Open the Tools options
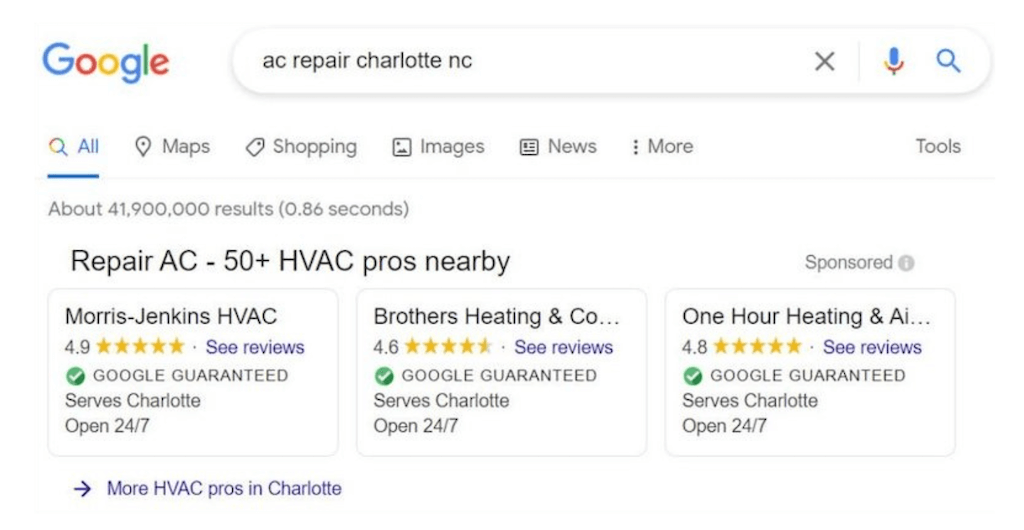1024x530 pixels. click(x=937, y=147)
